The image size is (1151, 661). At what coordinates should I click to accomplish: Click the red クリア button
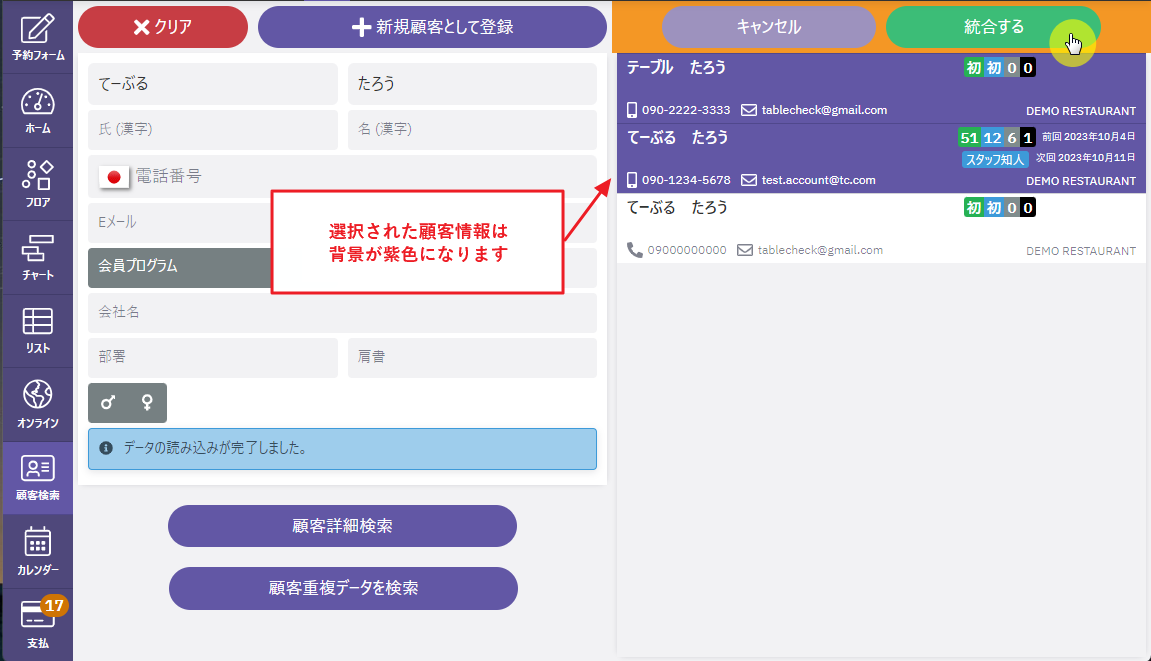click(x=162, y=27)
